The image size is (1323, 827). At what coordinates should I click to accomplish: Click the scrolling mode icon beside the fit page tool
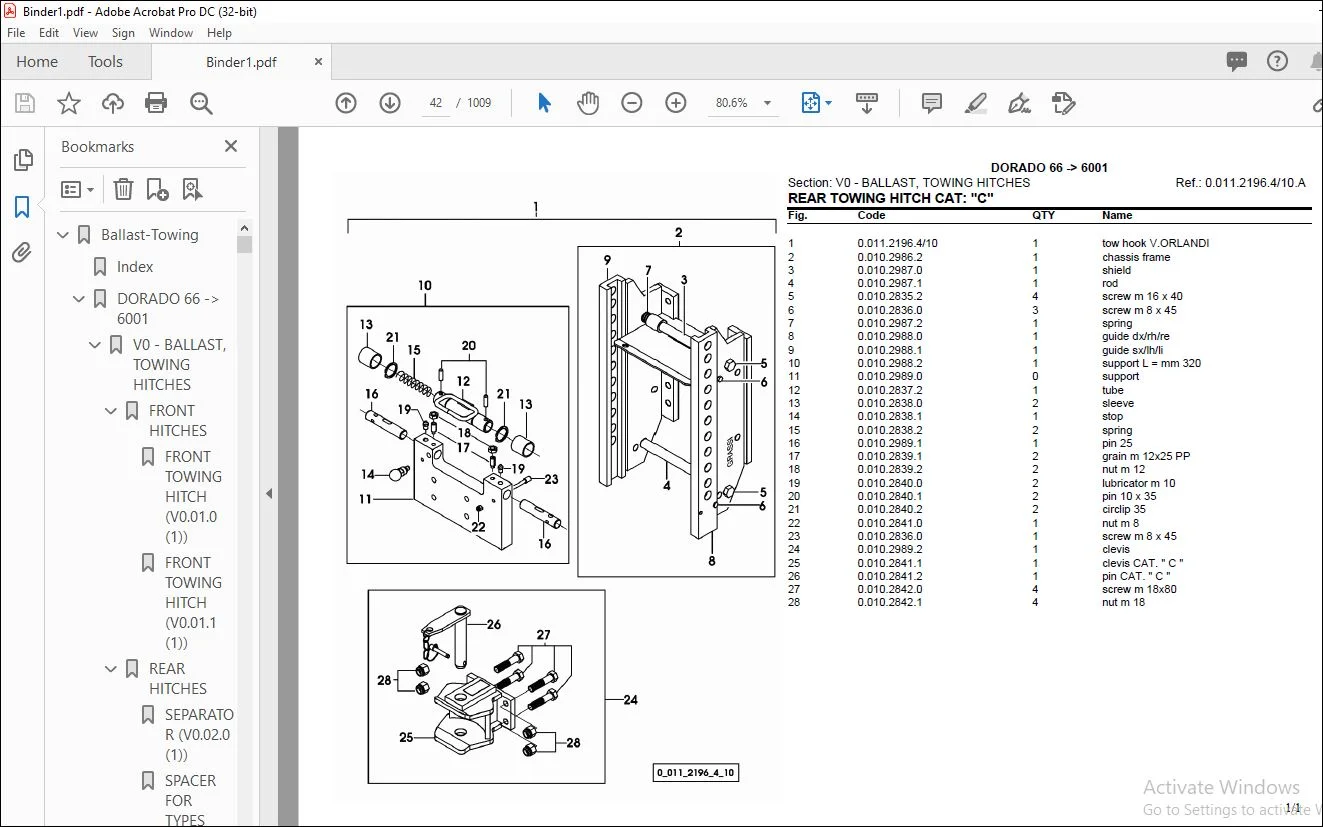[867, 103]
